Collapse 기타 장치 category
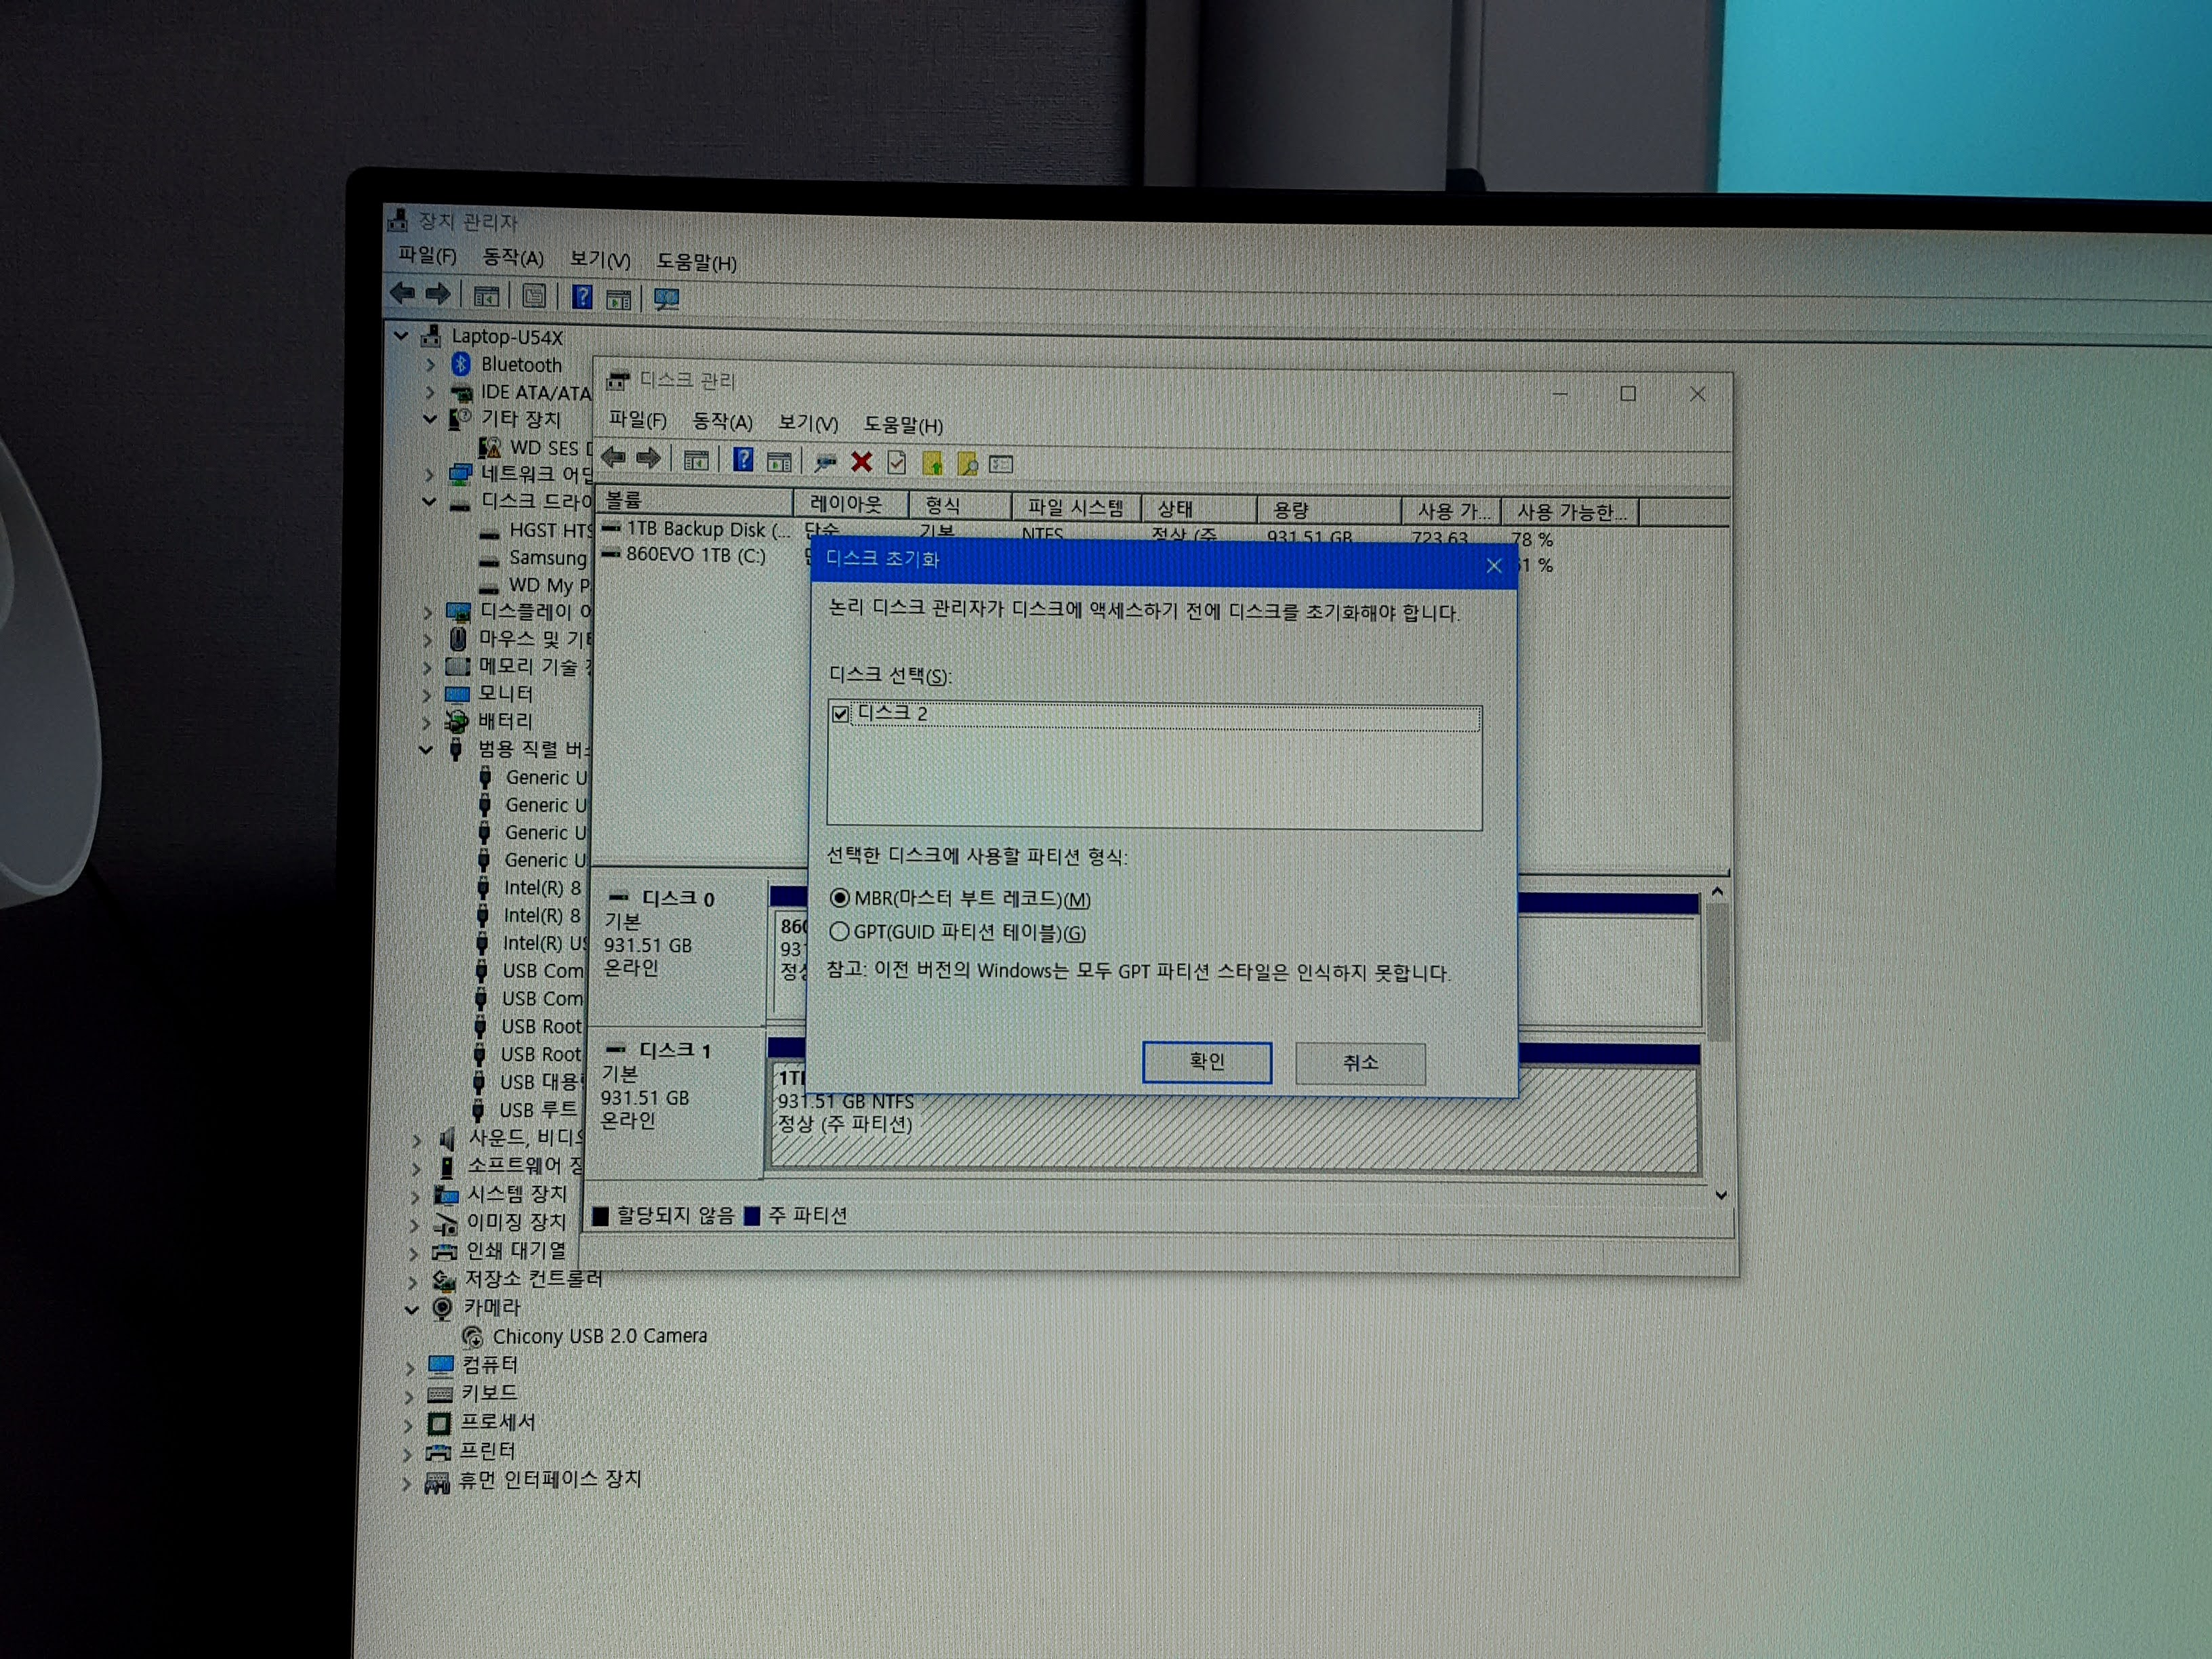The image size is (2212, 1659). pos(430,419)
